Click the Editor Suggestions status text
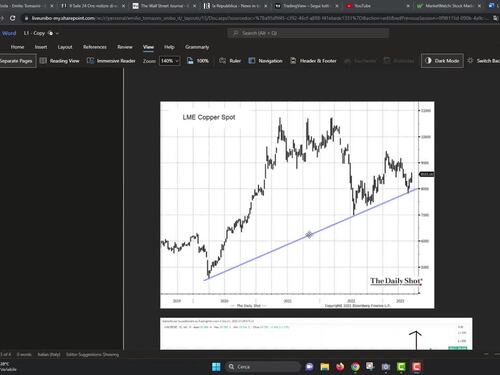The image size is (500, 375). pos(92,354)
